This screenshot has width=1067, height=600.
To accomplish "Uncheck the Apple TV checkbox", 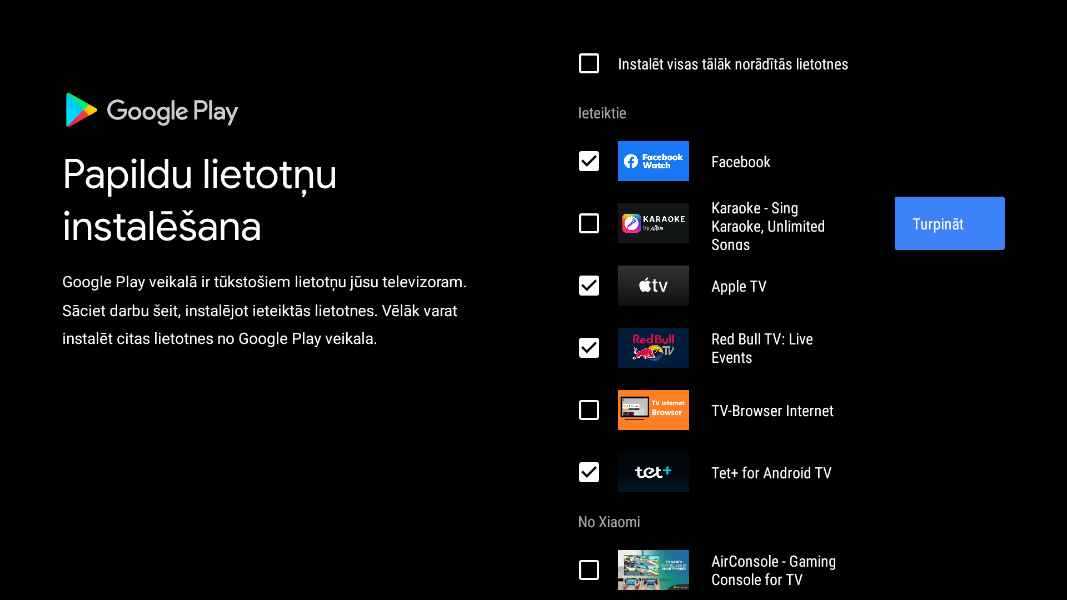I will (589, 286).
